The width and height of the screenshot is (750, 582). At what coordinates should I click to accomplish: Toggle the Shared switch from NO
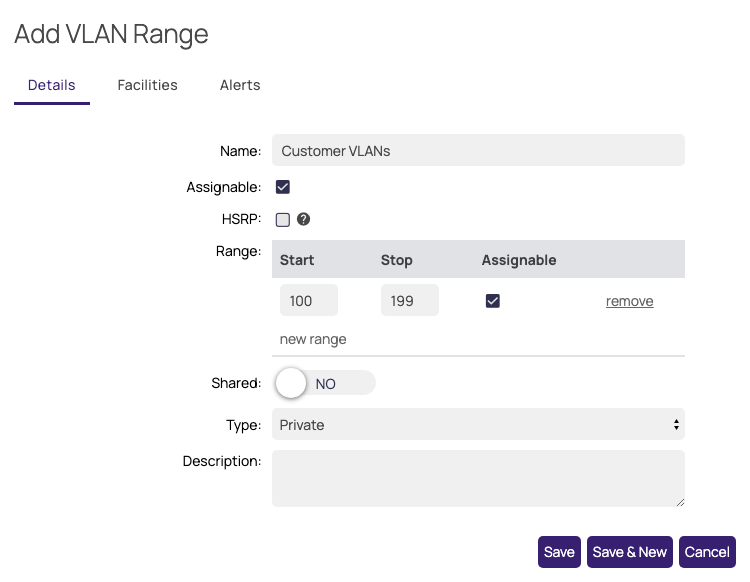coord(325,383)
